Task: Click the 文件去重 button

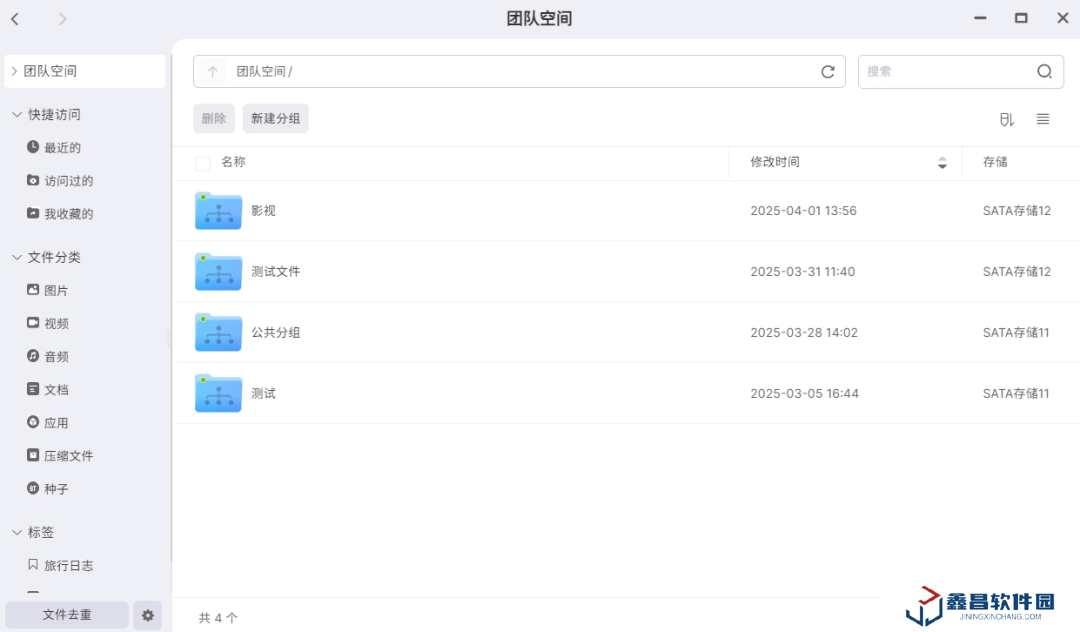Action: coord(67,615)
